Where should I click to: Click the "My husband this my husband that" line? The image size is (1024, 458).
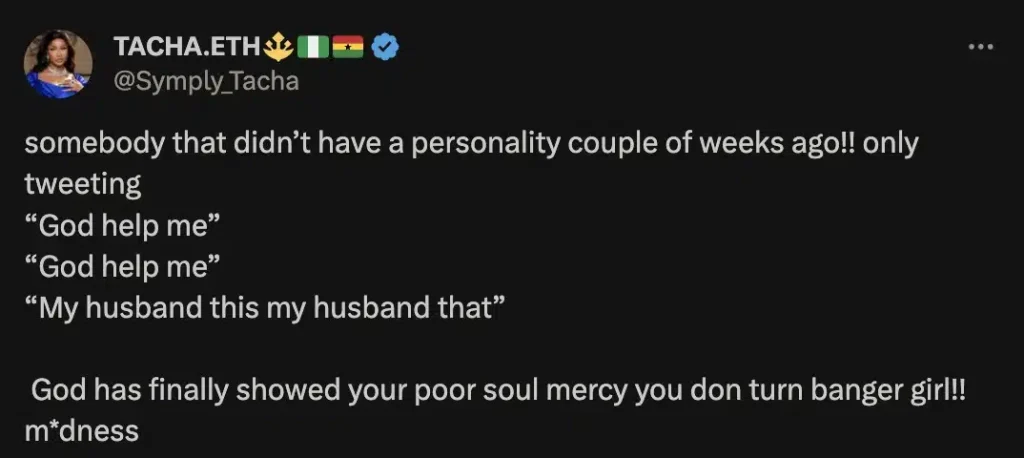258,307
